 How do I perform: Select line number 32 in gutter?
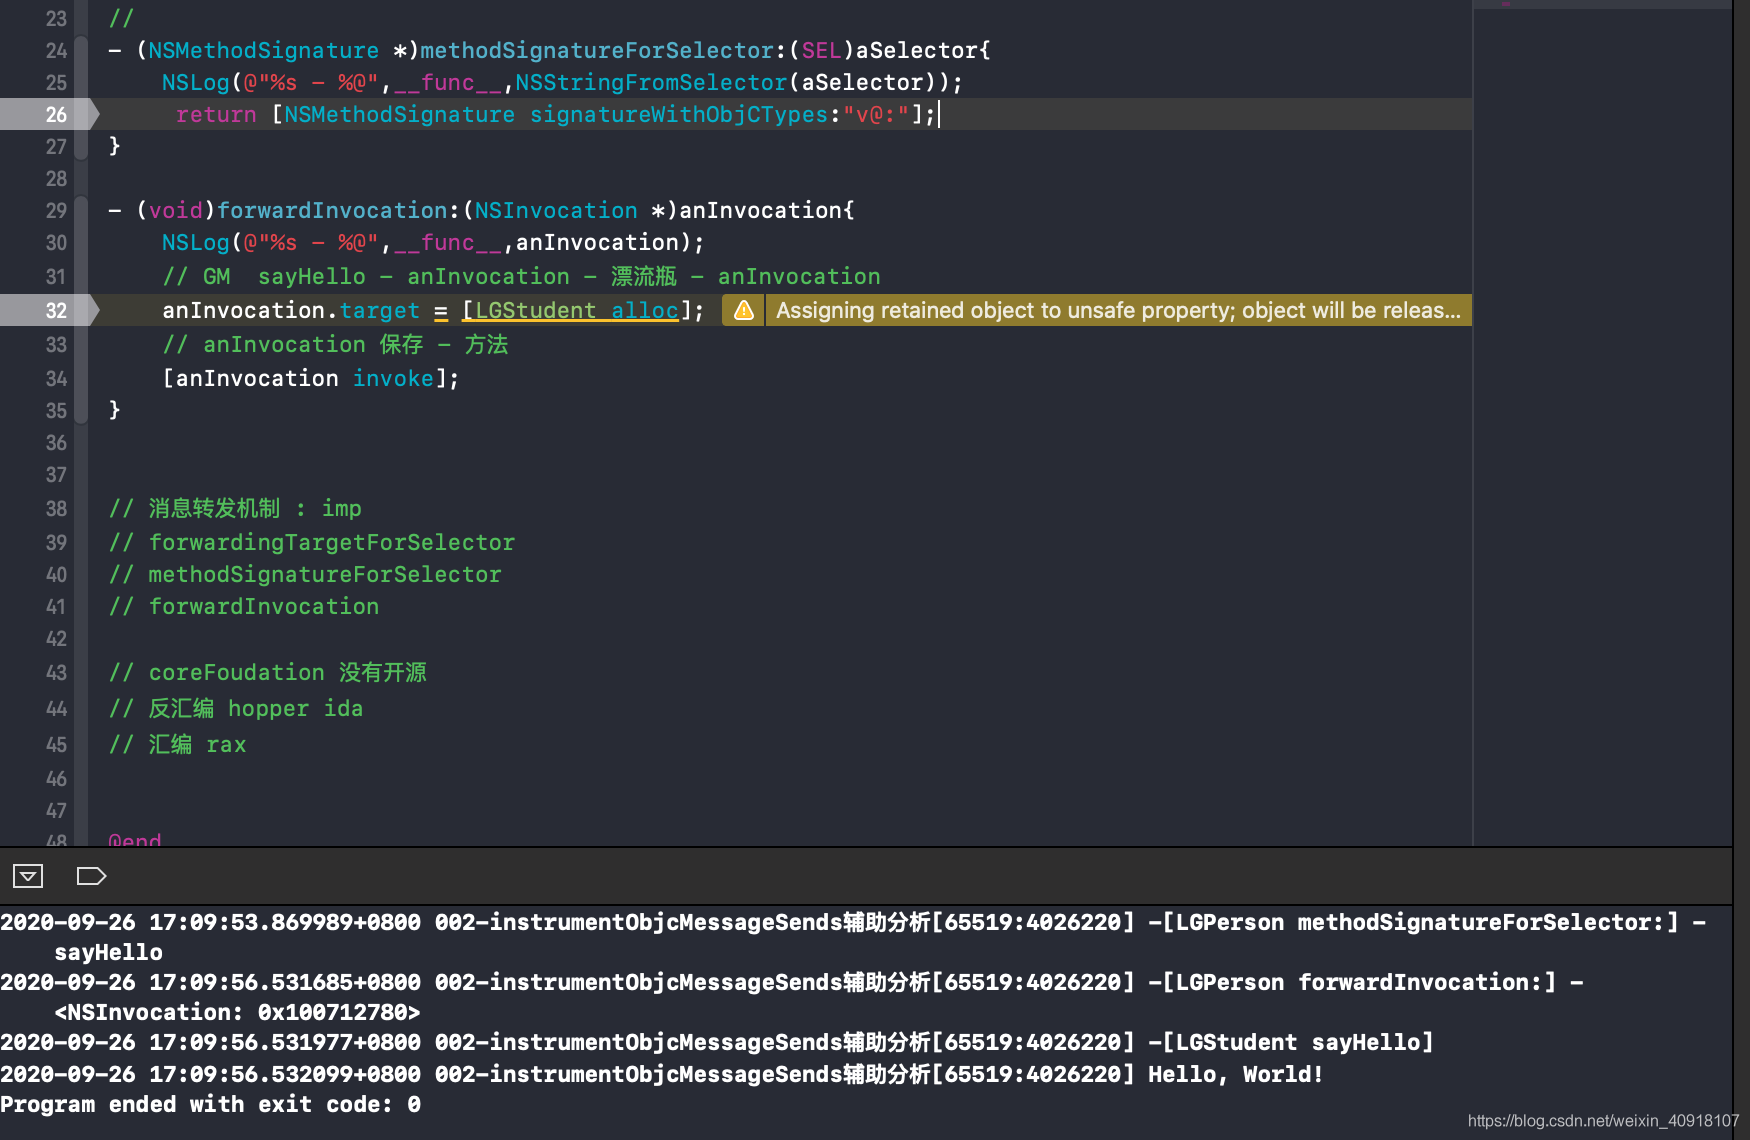tap(56, 310)
